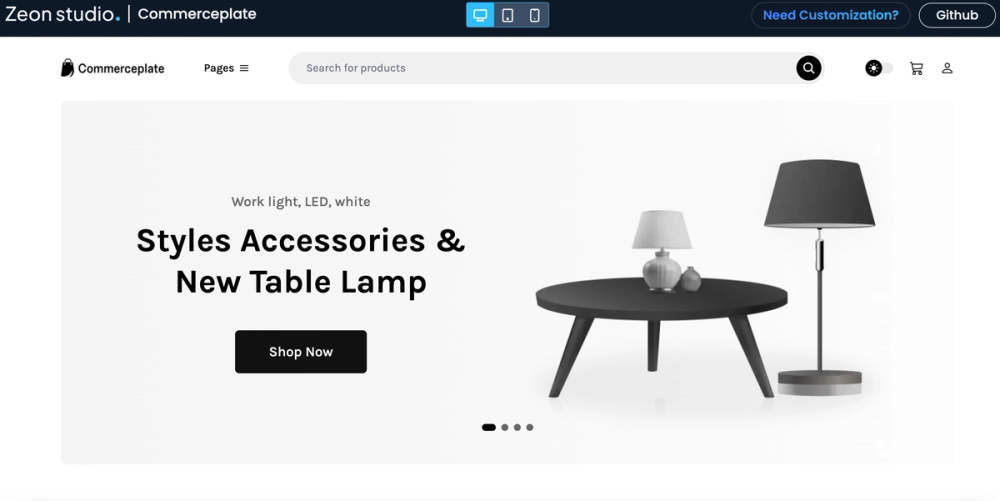The image size is (1000, 501).
Task: Jump to the fourth carousel slide dot
Action: [x=529, y=428]
